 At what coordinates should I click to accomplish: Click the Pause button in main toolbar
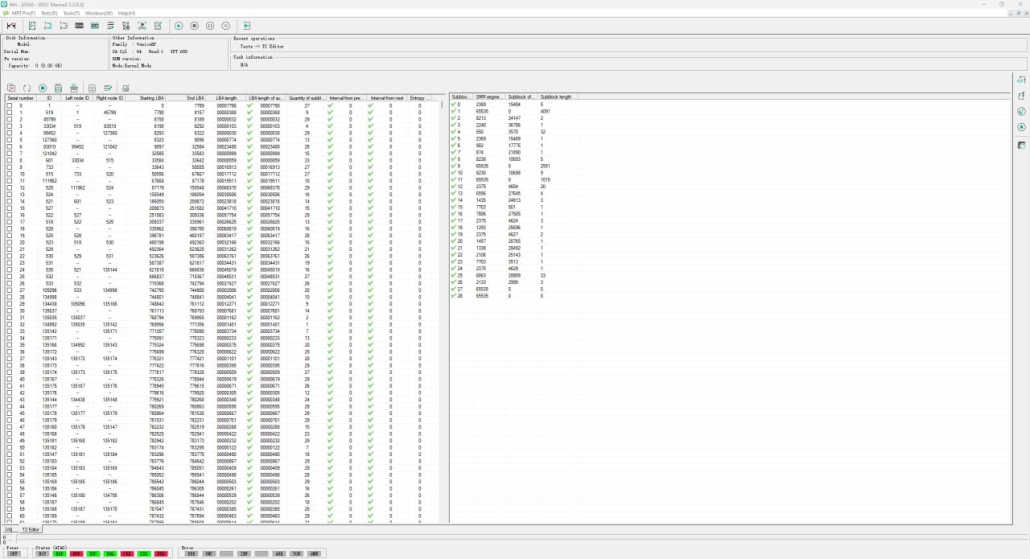(210, 25)
